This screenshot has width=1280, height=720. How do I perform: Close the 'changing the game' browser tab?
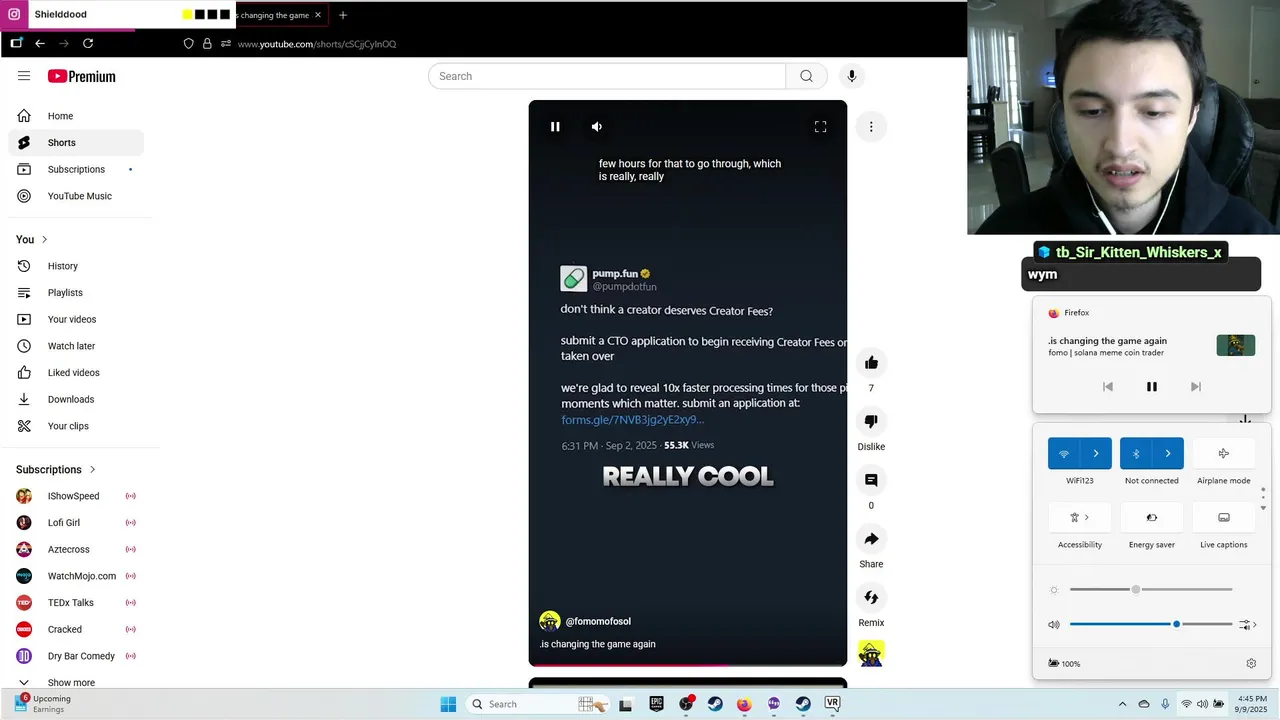coord(318,15)
